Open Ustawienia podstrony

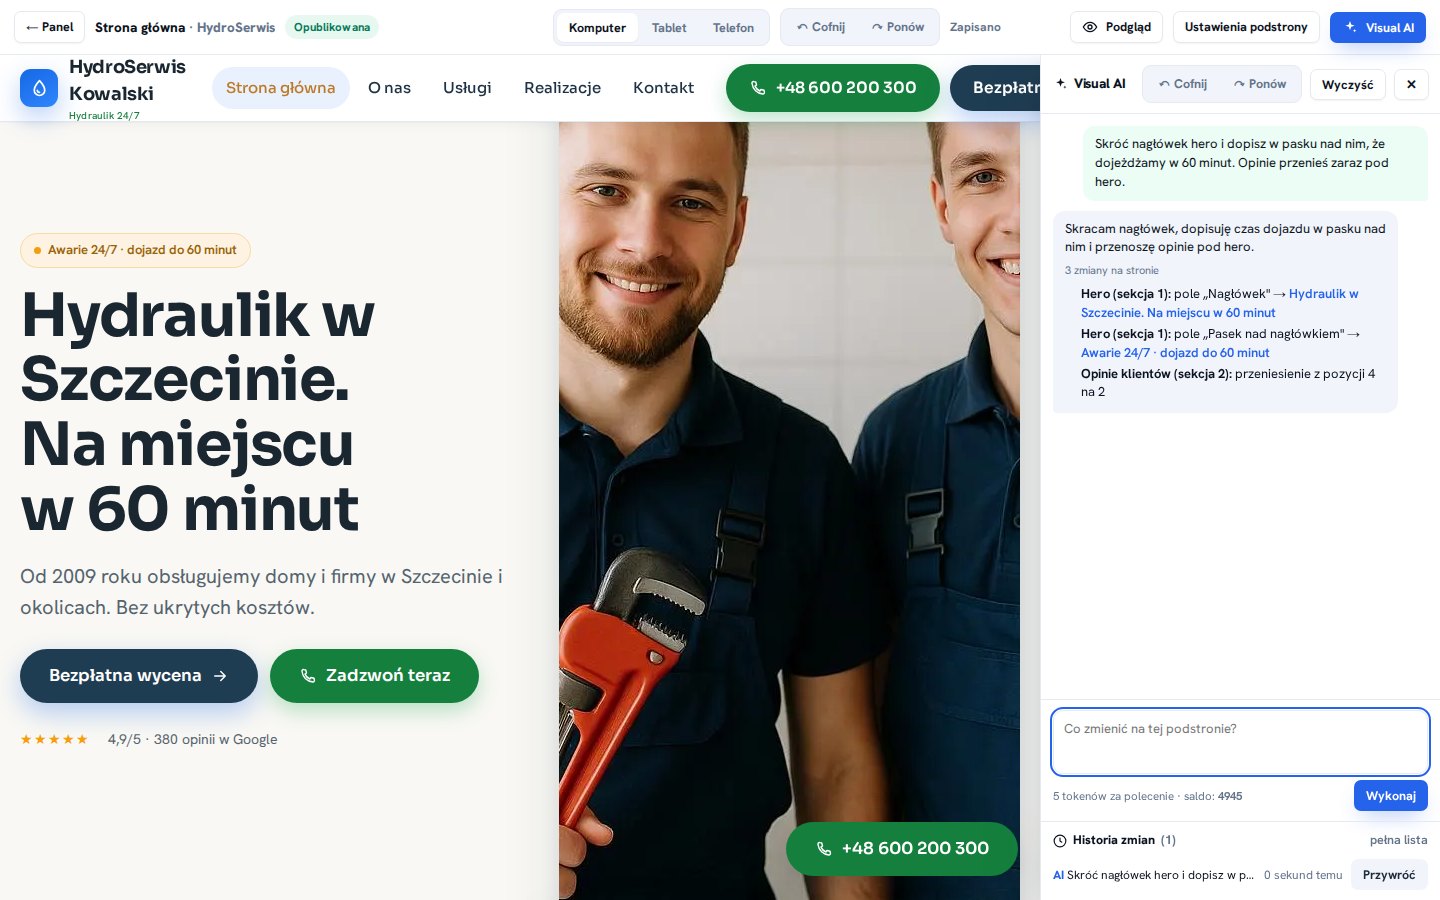click(x=1246, y=27)
